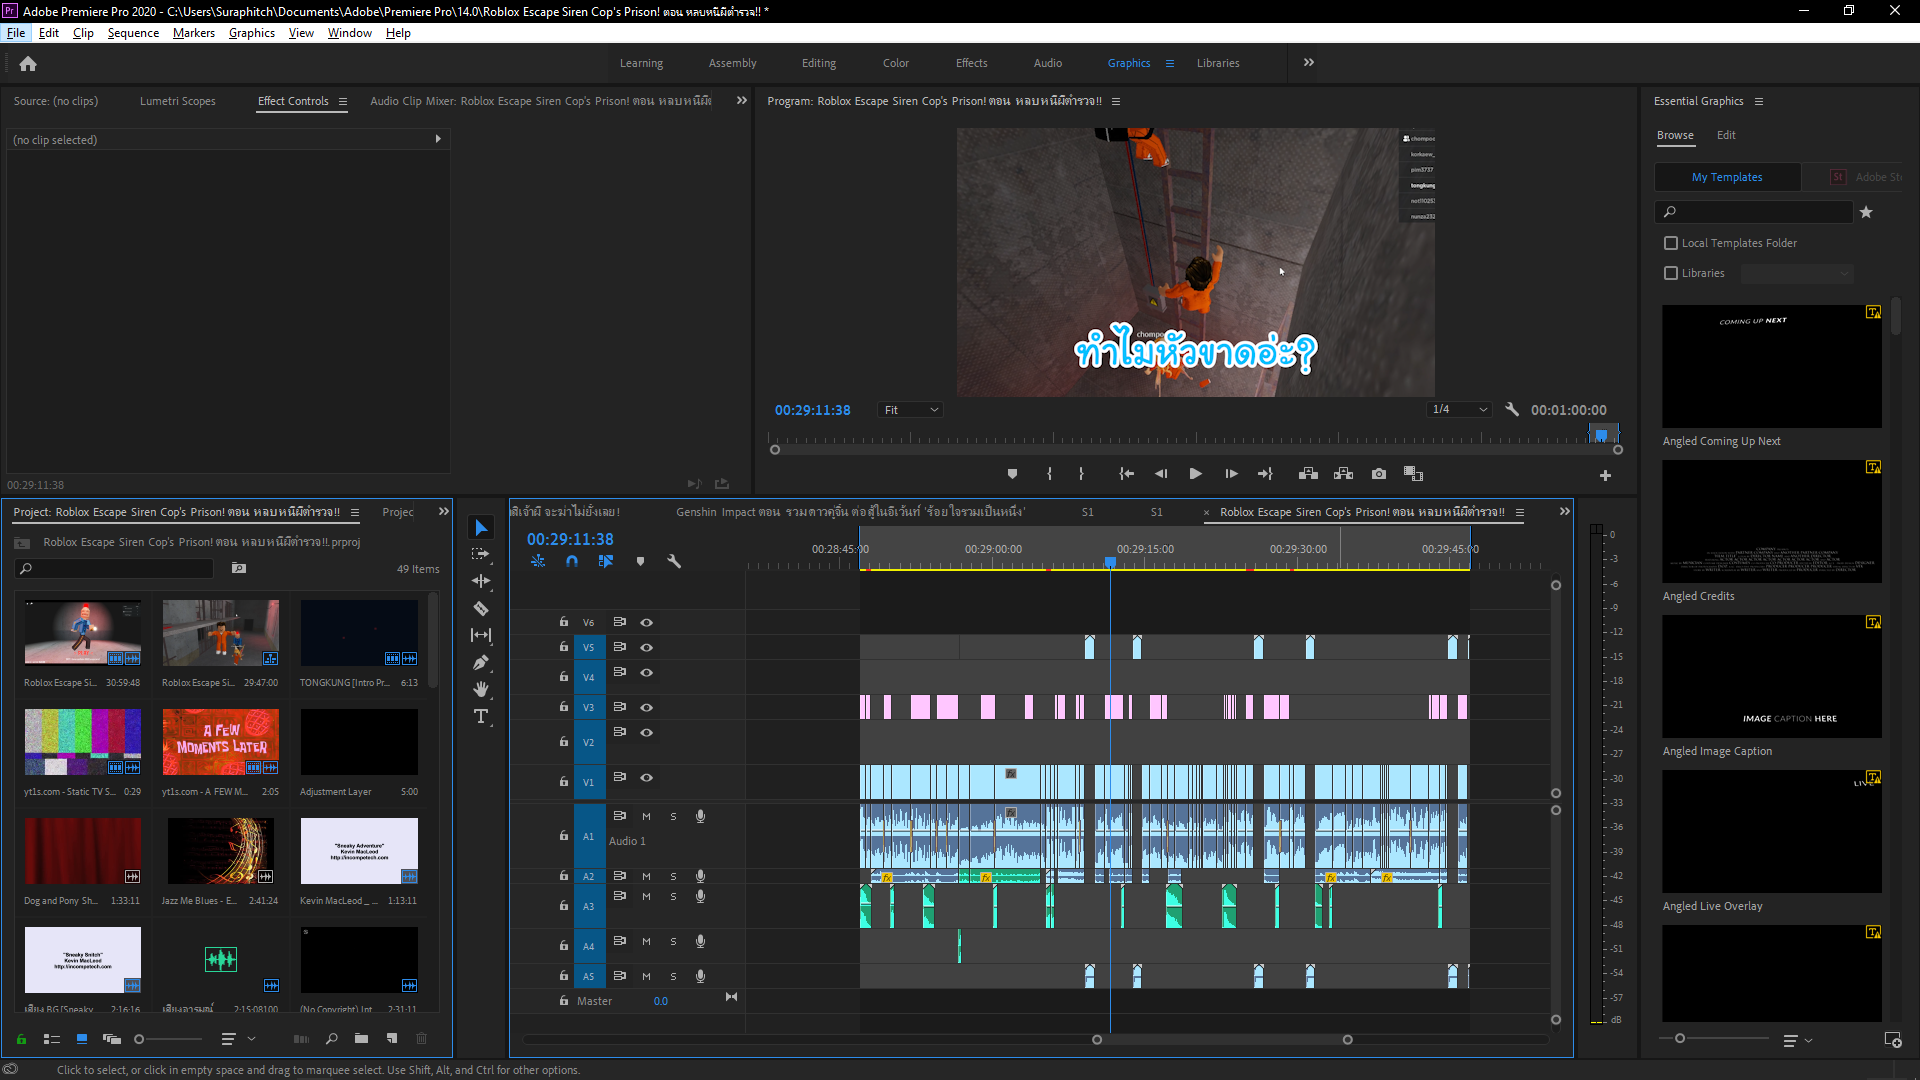Select the Slip tool
The image size is (1920, 1080).
(x=481, y=635)
